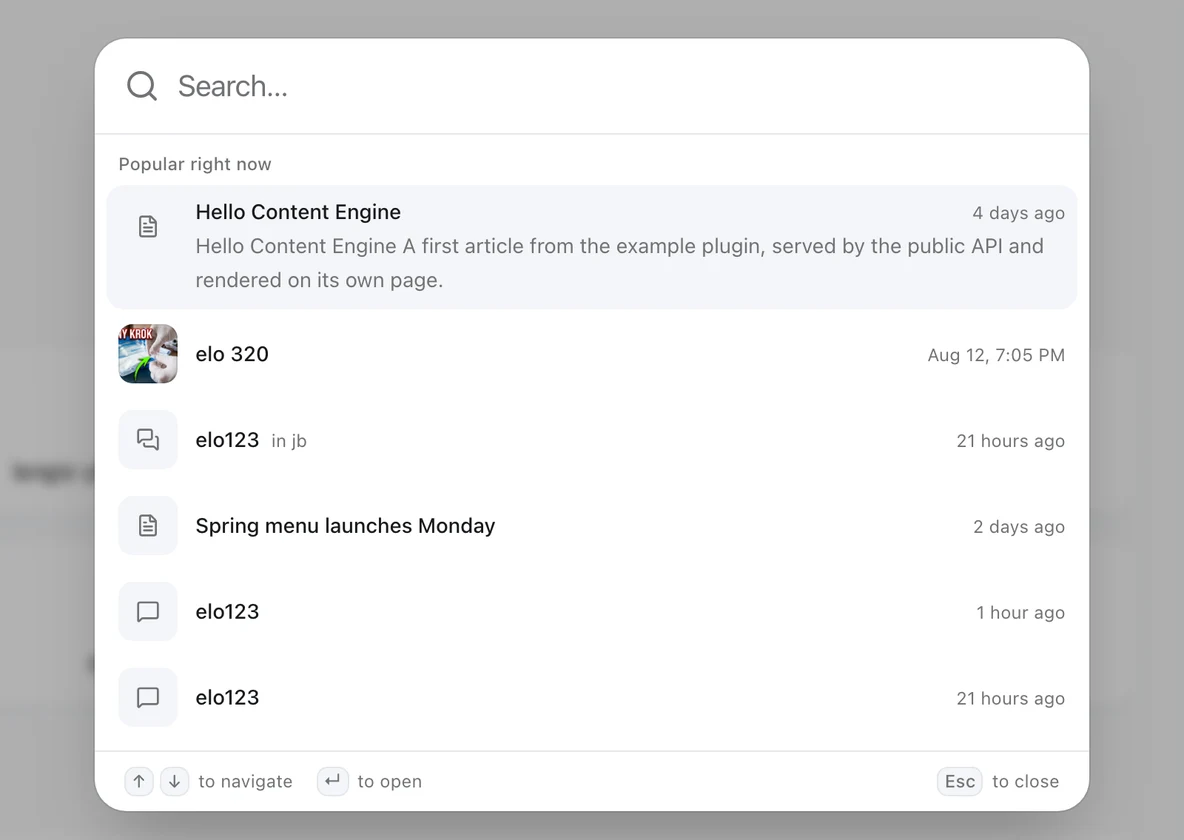The image size is (1184, 840).
Task: Click the conversation icon beside elo123 in jb
Action: tap(148, 440)
